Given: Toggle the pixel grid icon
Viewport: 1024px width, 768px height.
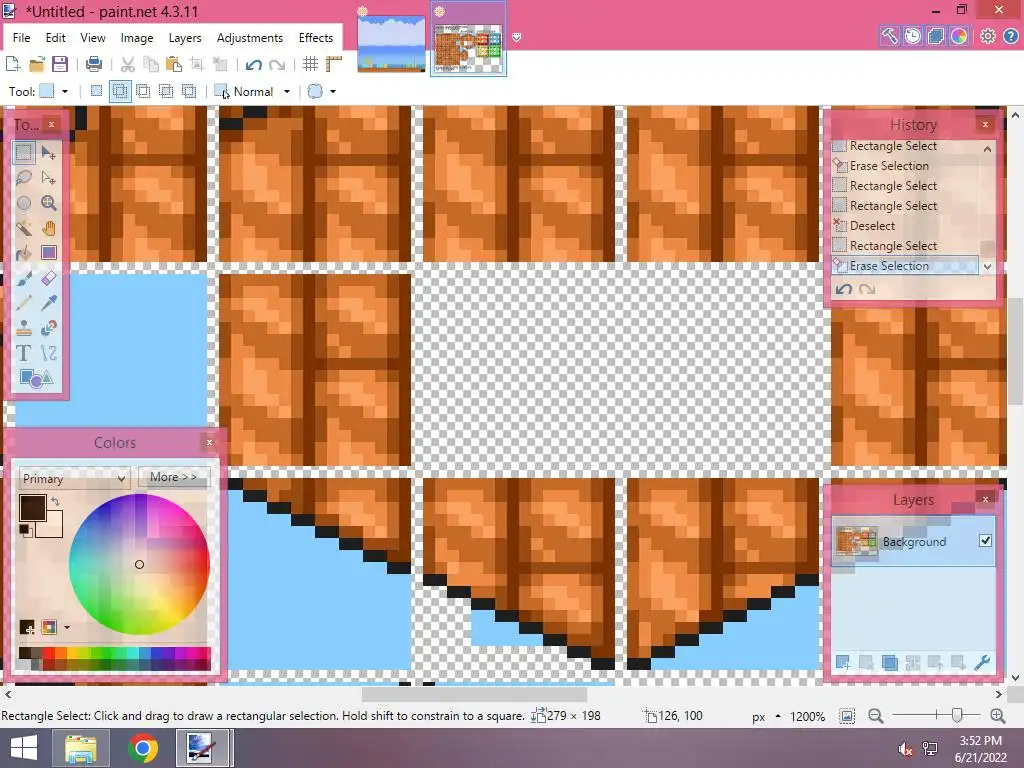Looking at the screenshot, I should click(310, 64).
